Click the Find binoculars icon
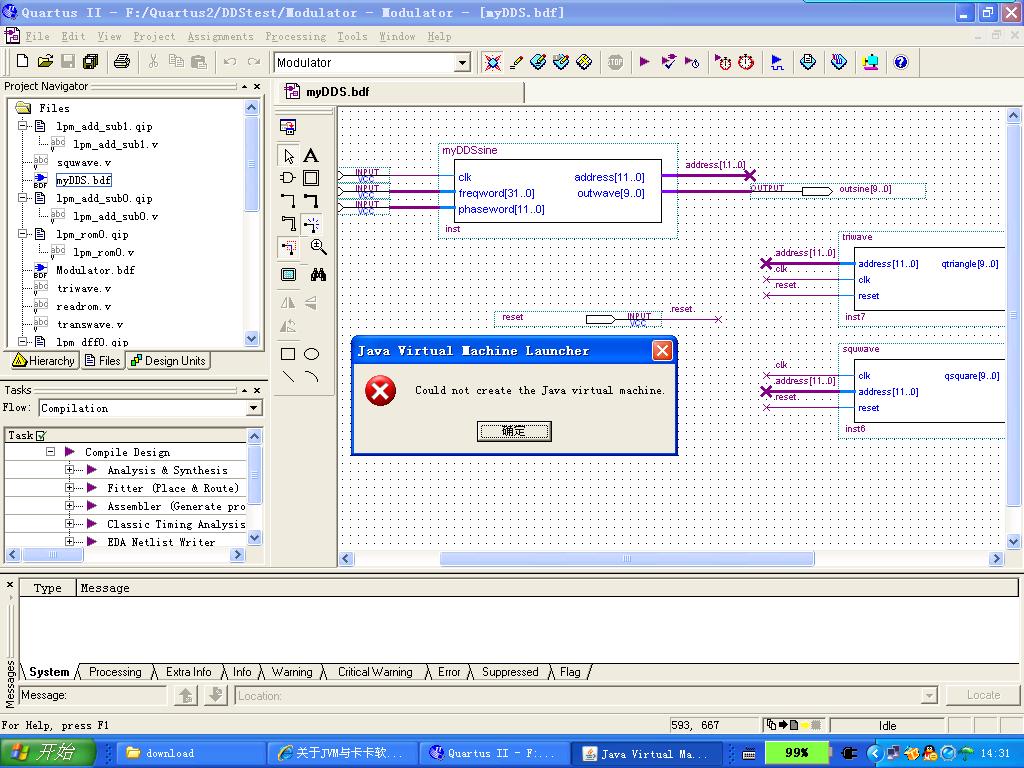This screenshot has width=1024, height=768. 318,275
